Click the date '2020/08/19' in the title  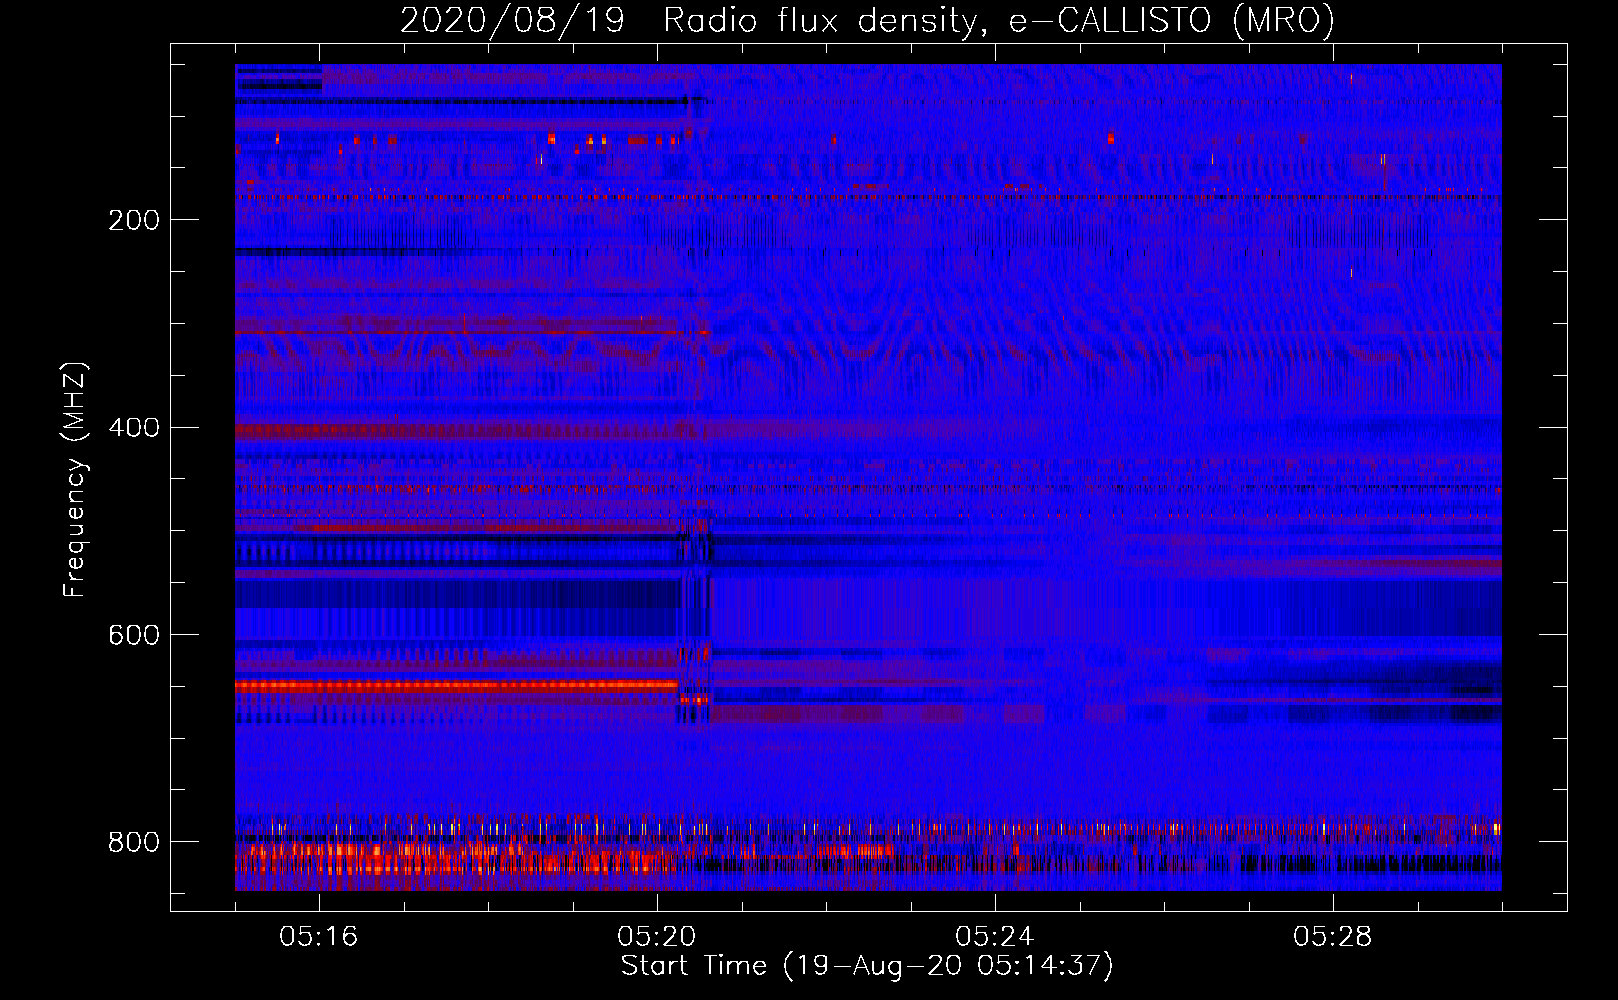tap(512, 21)
